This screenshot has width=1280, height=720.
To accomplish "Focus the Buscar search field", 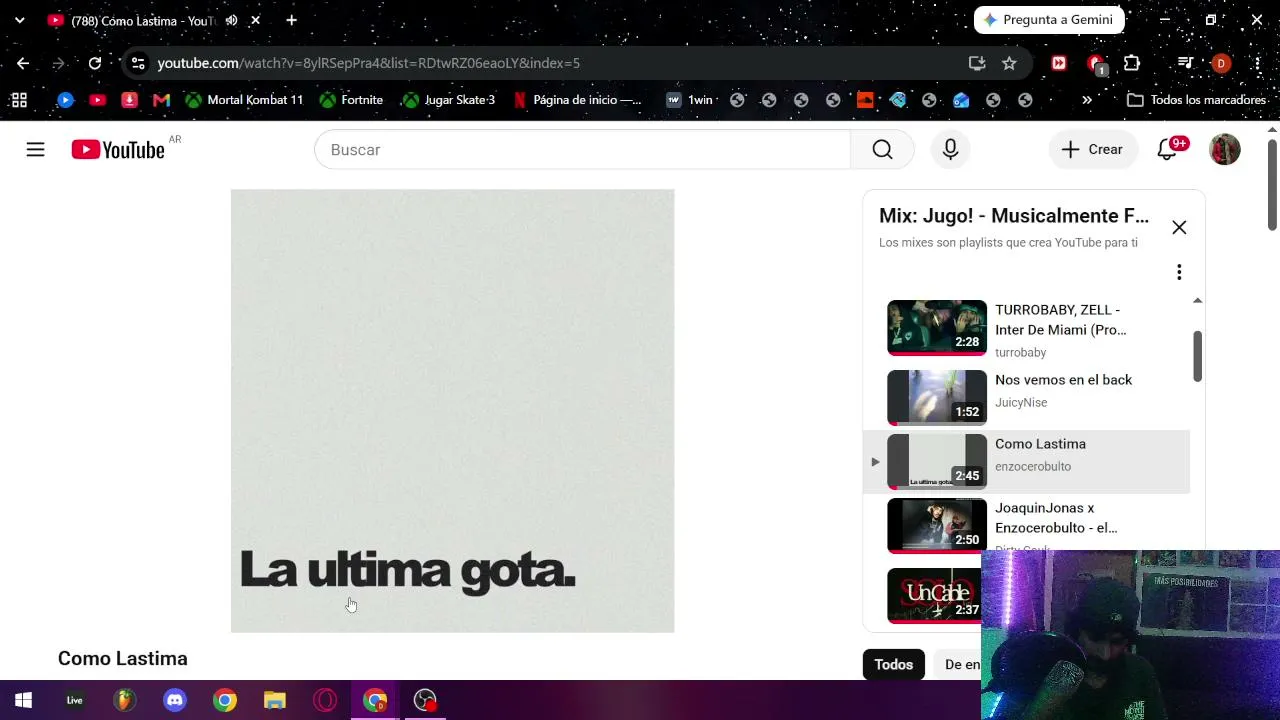I will (582, 150).
